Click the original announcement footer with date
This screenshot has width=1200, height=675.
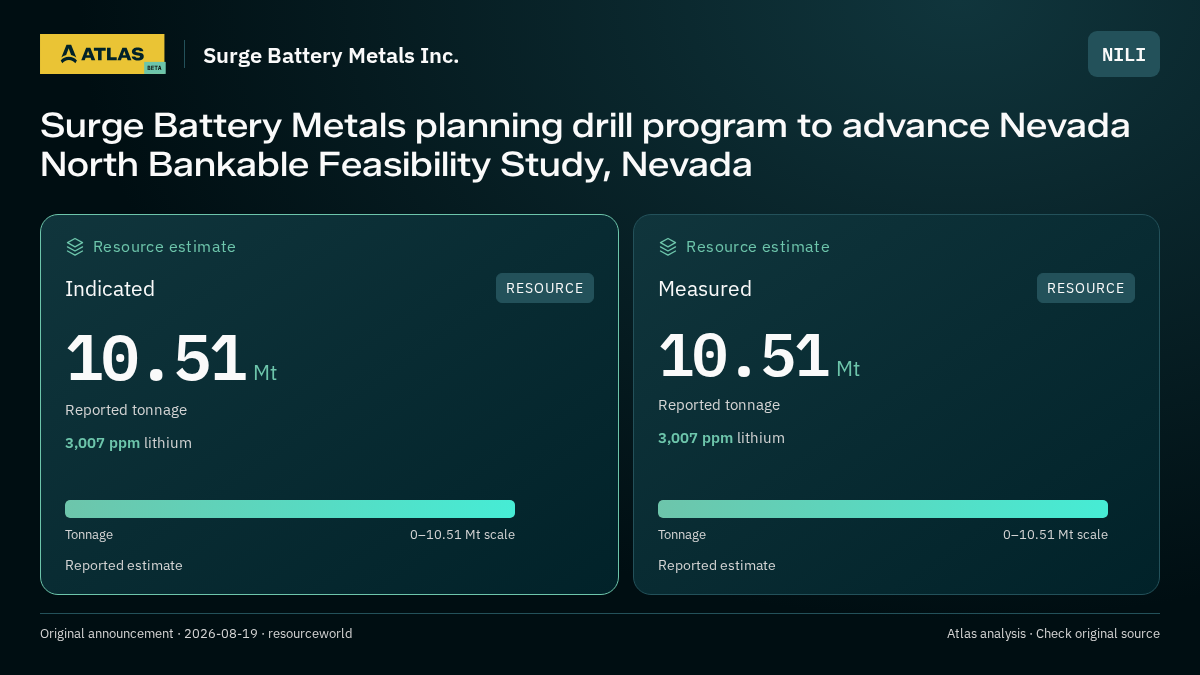(x=196, y=634)
